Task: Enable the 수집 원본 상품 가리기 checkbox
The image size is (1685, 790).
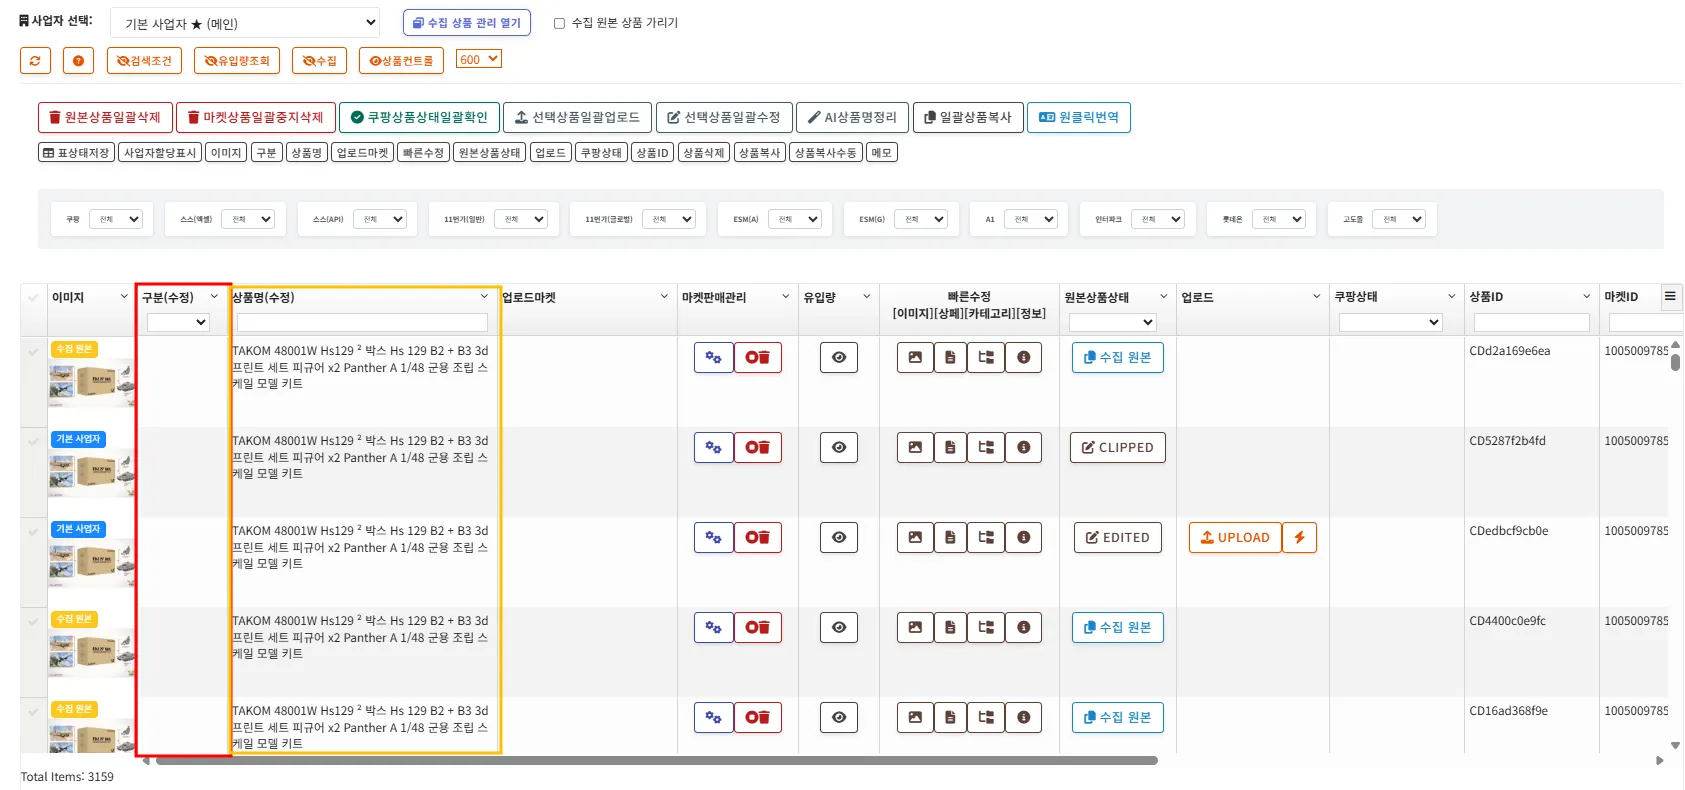Action: click(x=560, y=23)
